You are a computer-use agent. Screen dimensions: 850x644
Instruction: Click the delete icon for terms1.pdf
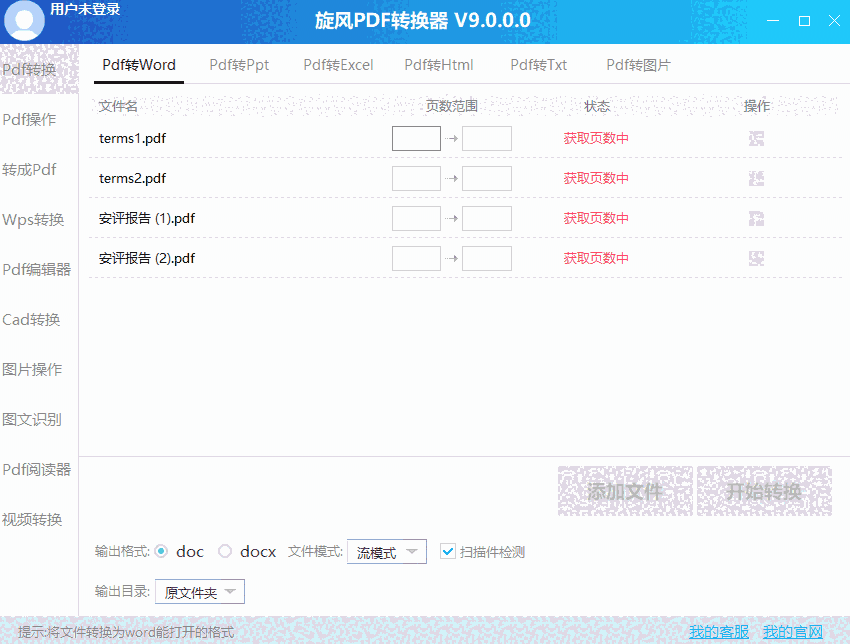point(756,138)
